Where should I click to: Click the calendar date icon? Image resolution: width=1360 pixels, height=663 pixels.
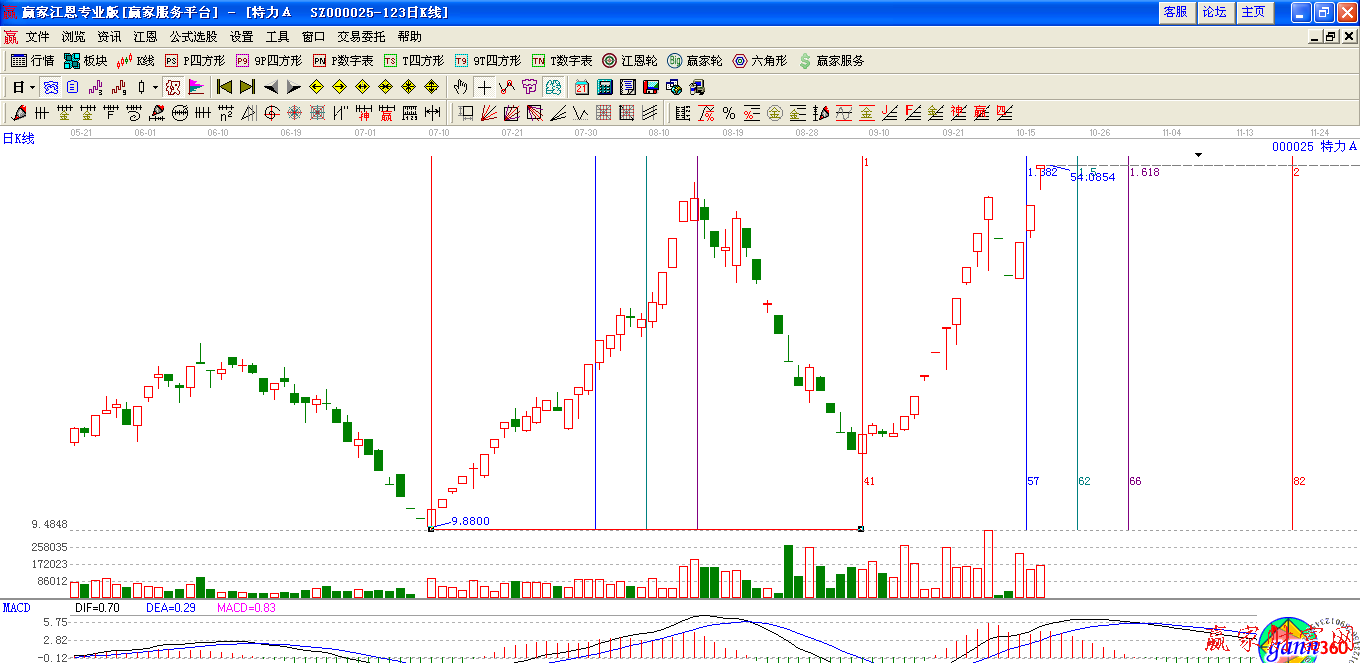tap(582, 87)
